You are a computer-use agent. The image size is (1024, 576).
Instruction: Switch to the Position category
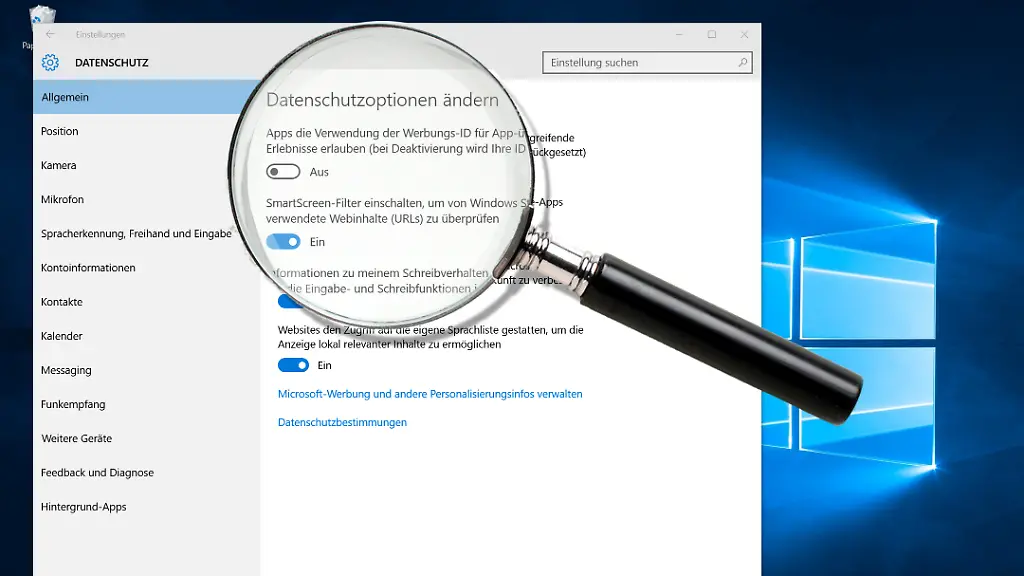(x=60, y=131)
